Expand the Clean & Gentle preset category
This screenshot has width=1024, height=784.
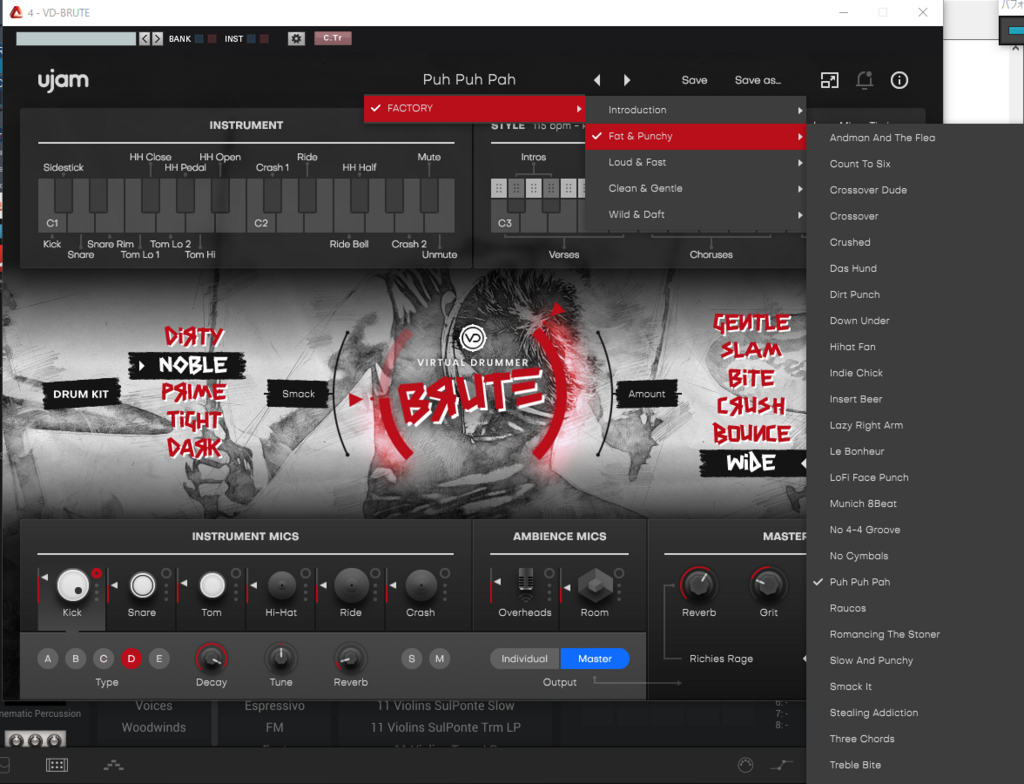point(696,188)
